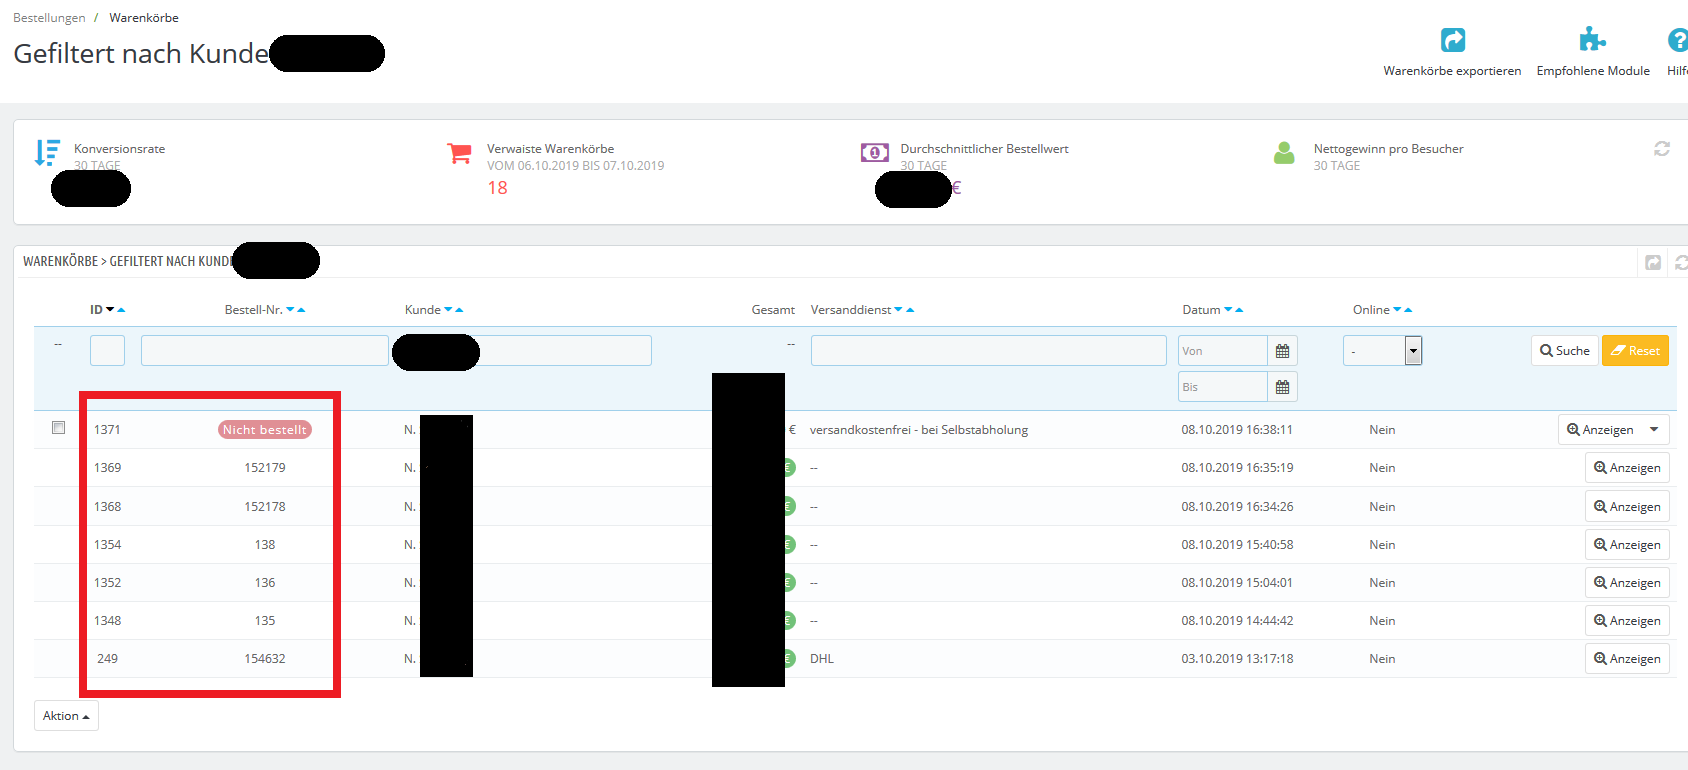Show cart 1368 via Anzeigen
1688x770 pixels.
1627,507
